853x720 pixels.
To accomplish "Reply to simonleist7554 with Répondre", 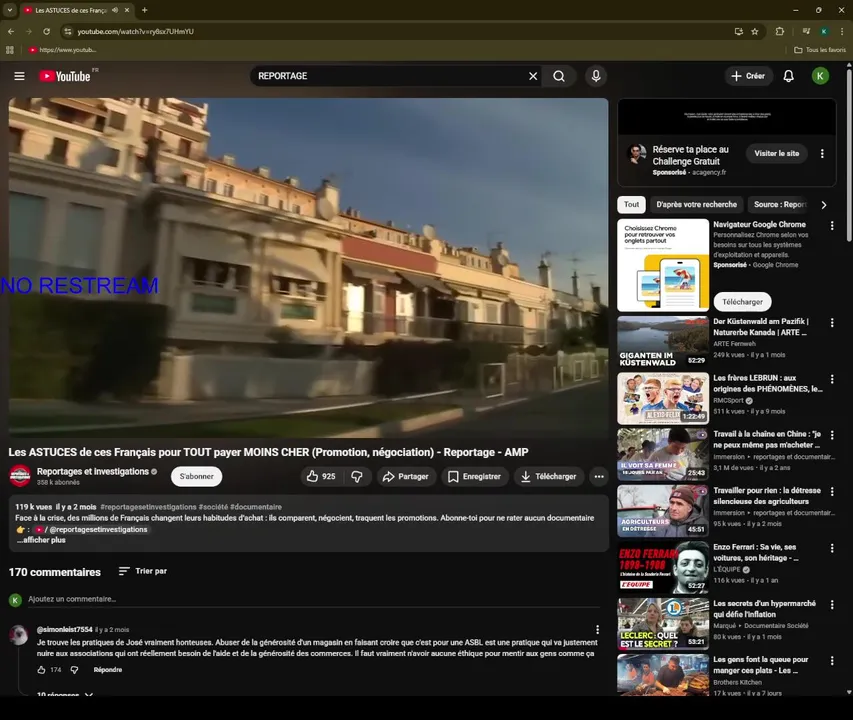I will 108,670.
